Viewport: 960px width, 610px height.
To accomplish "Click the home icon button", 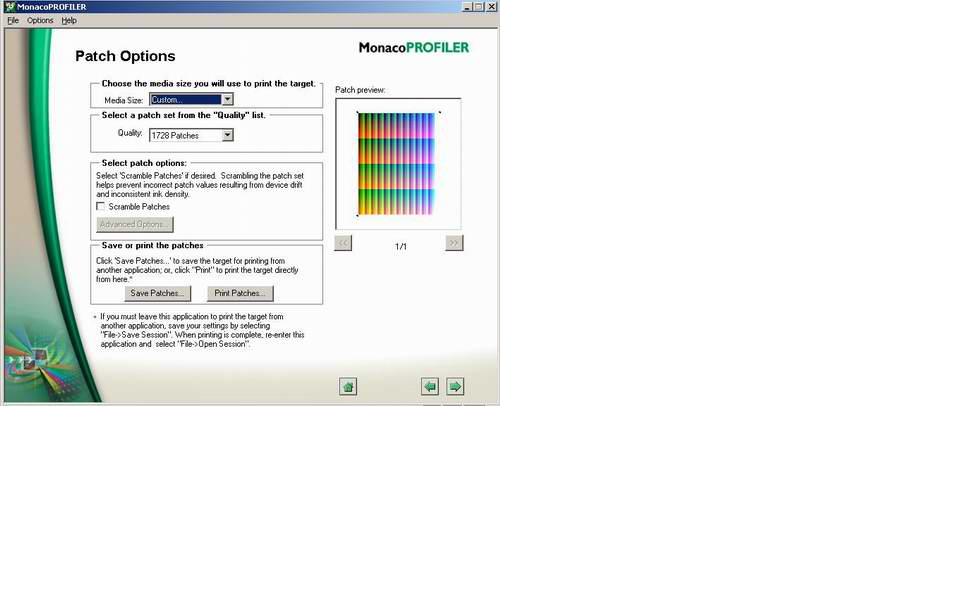I will pos(348,386).
